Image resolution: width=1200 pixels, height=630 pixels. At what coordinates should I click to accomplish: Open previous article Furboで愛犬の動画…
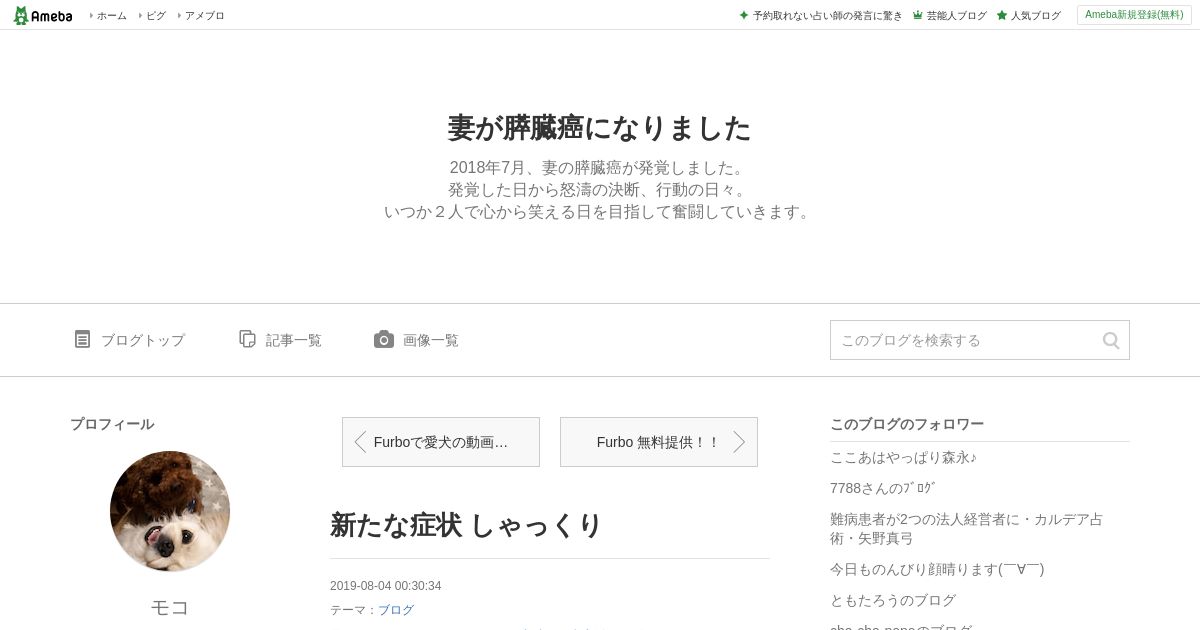441,442
